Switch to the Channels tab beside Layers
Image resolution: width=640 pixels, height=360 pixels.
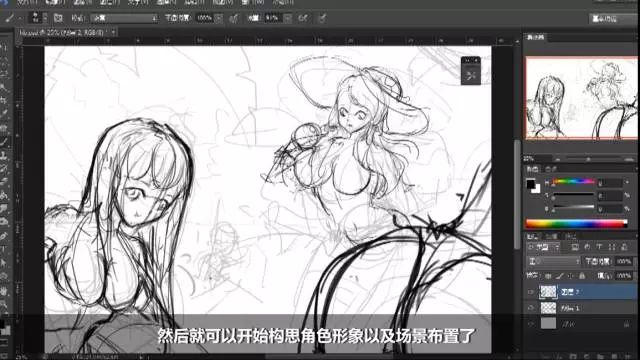click(551, 236)
